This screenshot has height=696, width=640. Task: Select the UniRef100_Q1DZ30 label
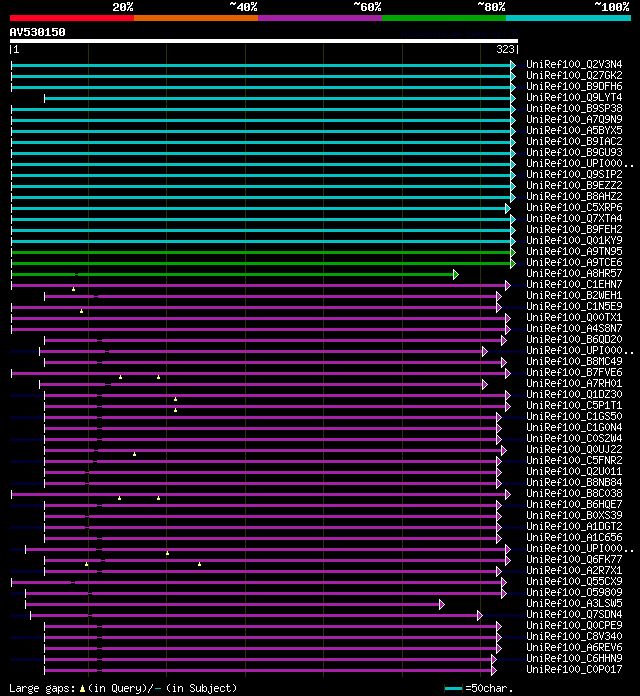click(x=574, y=395)
